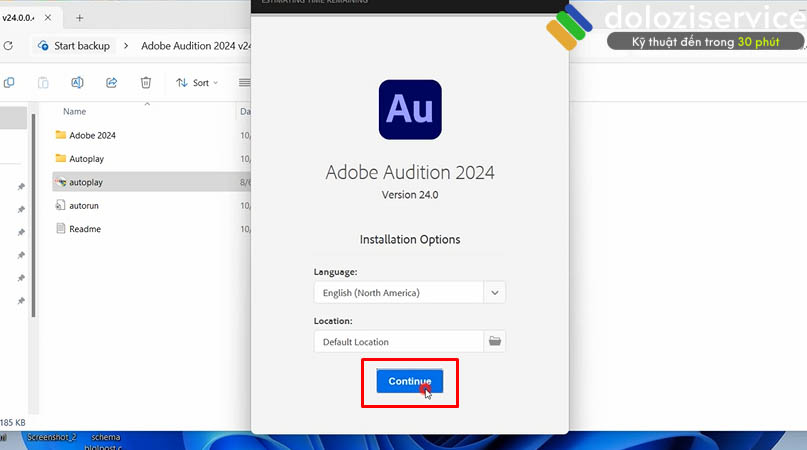Select the English (North America) language box
This screenshot has width=807, height=450.
(x=398, y=292)
